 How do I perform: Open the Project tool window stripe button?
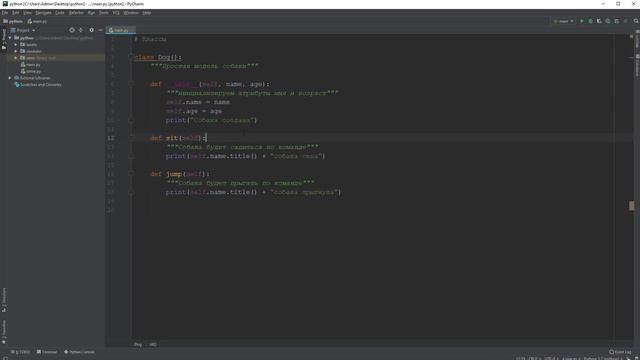pos(4,39)
